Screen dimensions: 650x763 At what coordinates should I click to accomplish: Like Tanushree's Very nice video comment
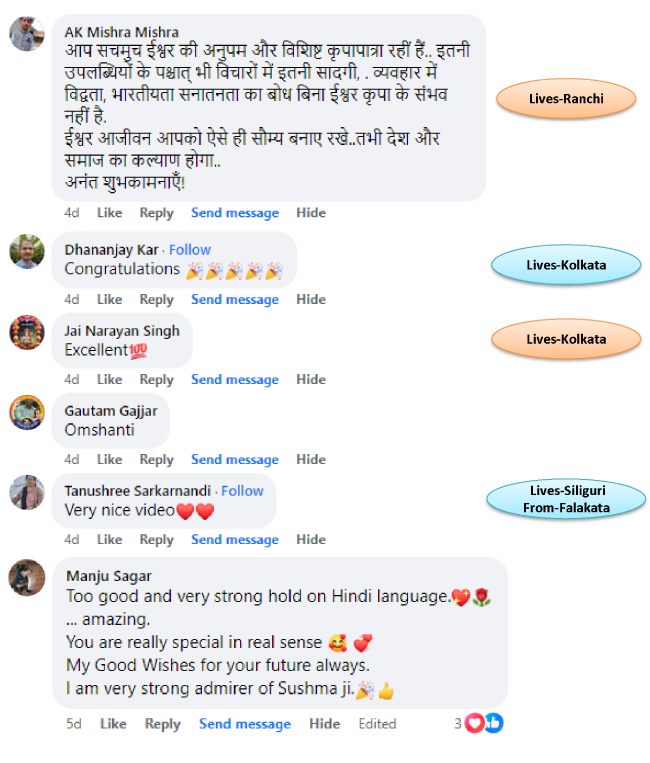(x=109, y=540)
